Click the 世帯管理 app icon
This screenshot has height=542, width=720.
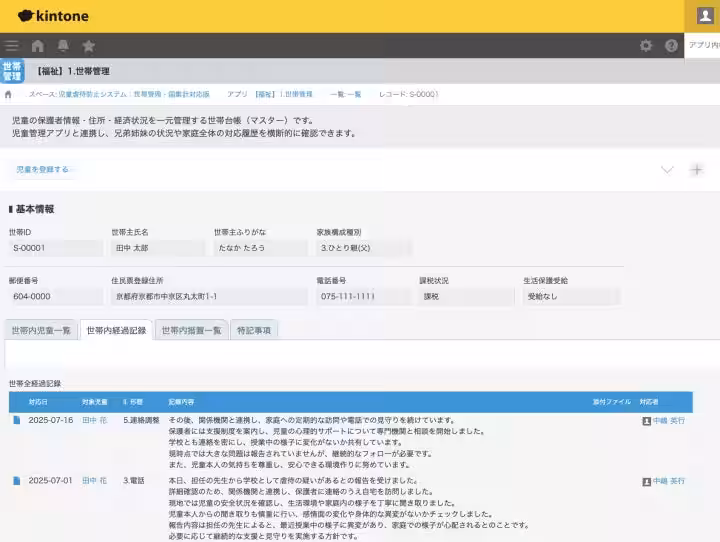click(x=12, y=71)
